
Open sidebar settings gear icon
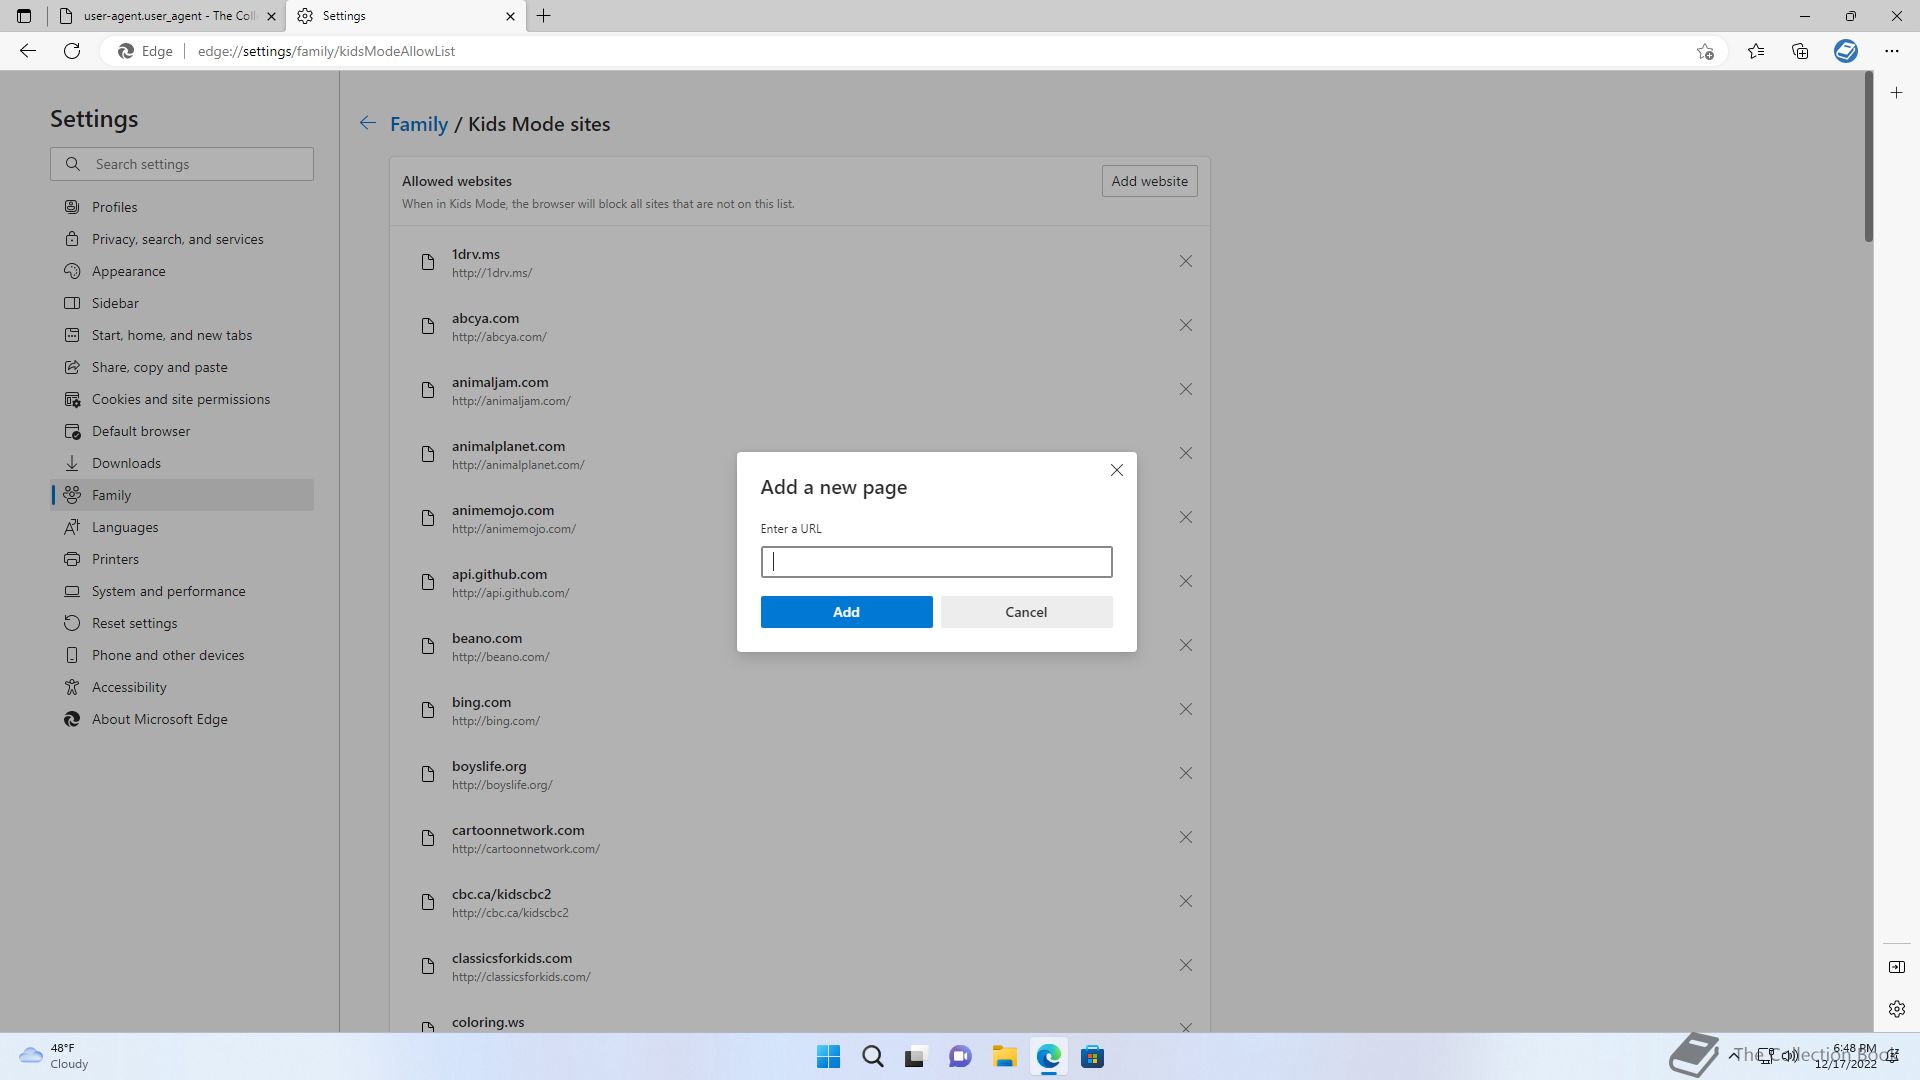tap(1897, 1009)
